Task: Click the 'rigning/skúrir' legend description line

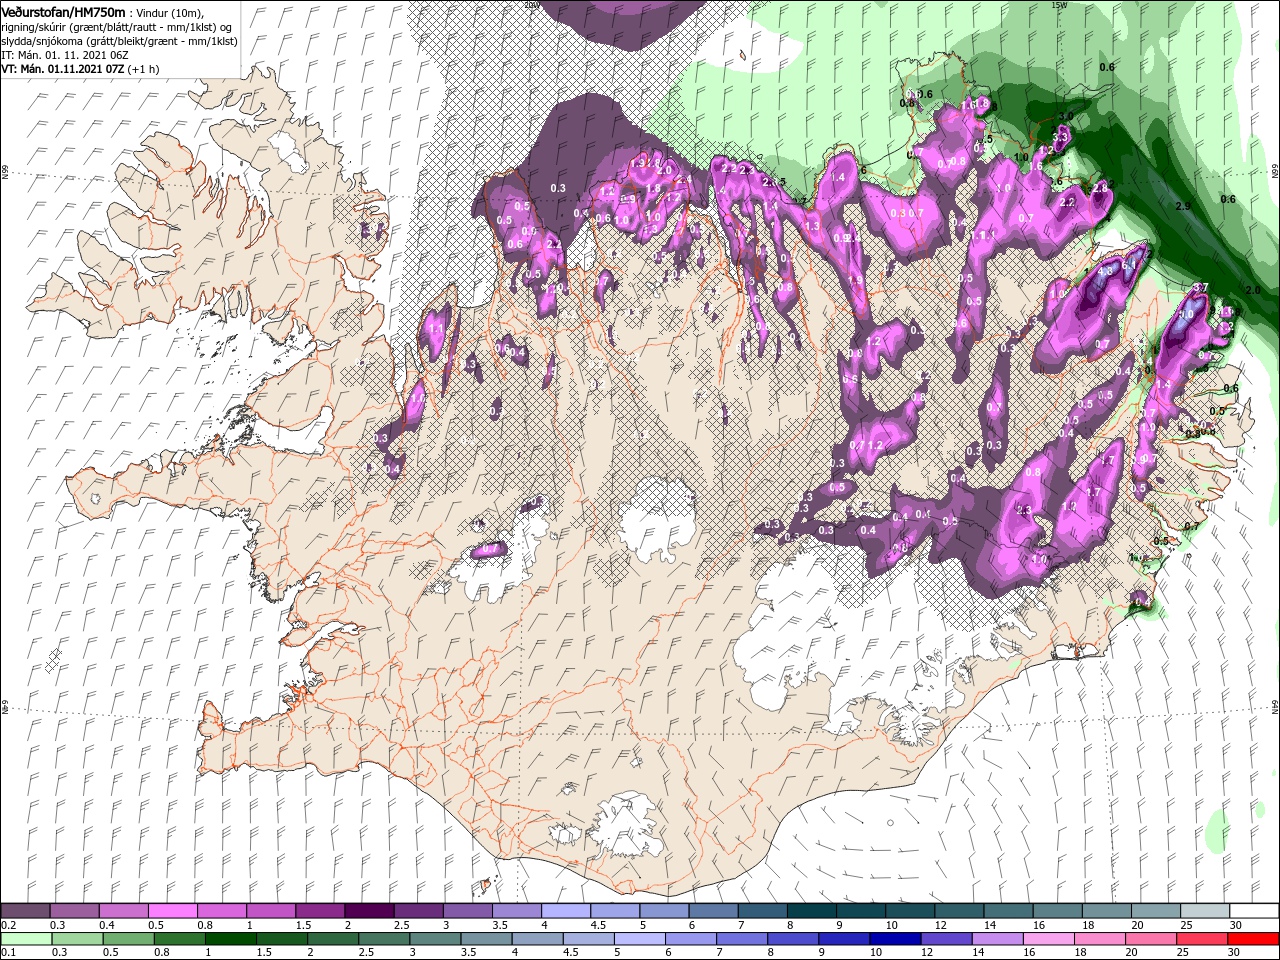Action: click(x=114, y=26)
